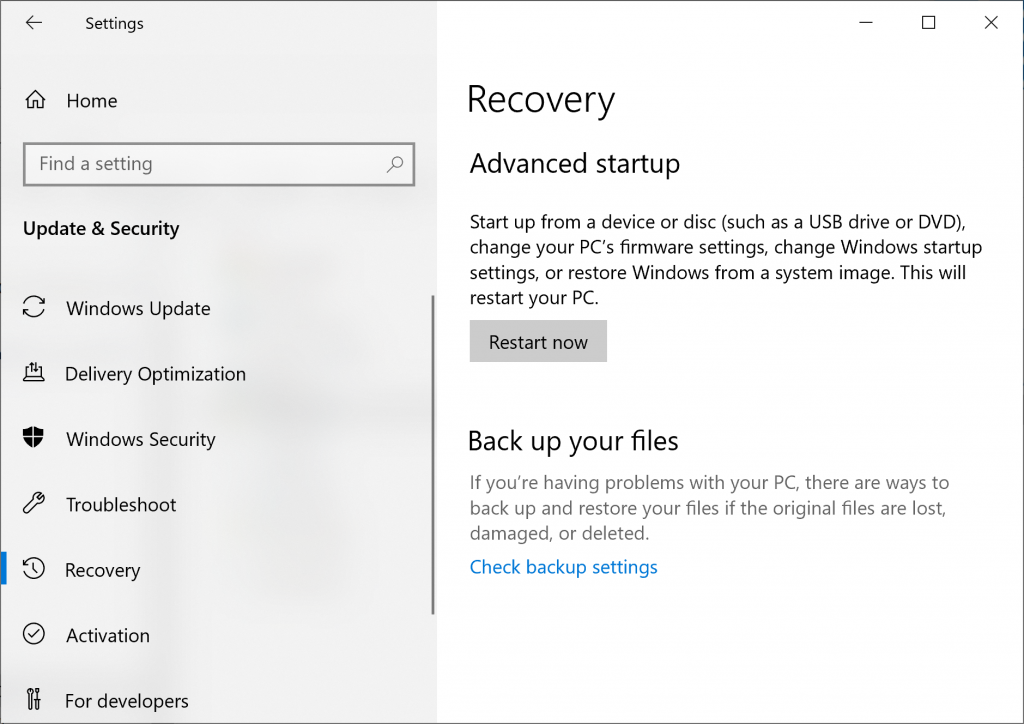Click the Windows Security shield icon
The image size is (1024, 724).
tap(34, 438)
